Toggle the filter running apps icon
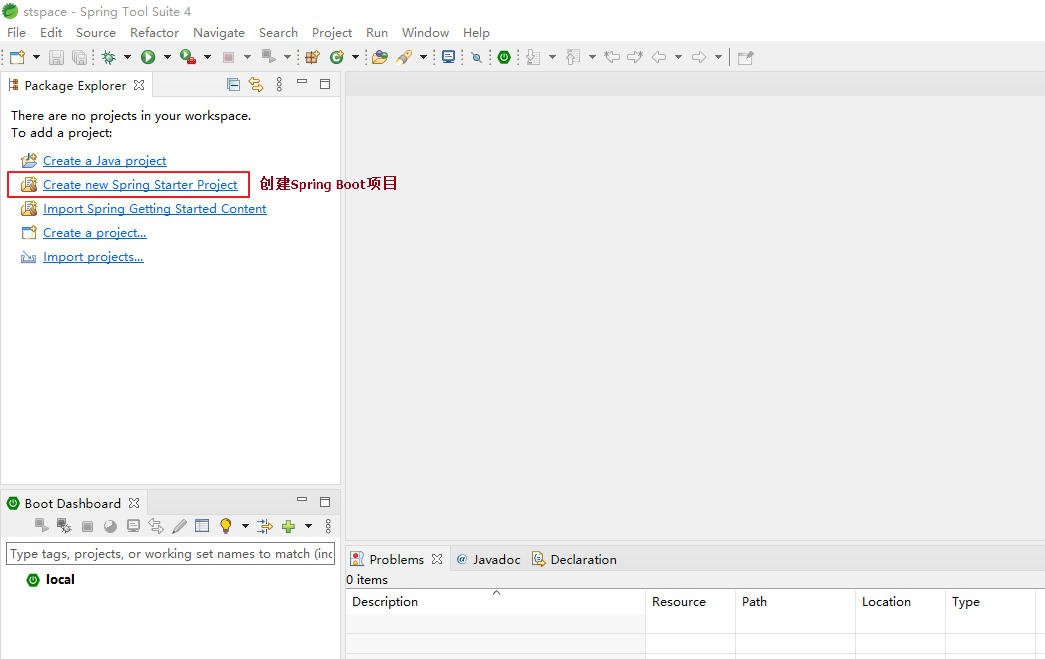Screen dimensions: 1045x659 [265, 525]
